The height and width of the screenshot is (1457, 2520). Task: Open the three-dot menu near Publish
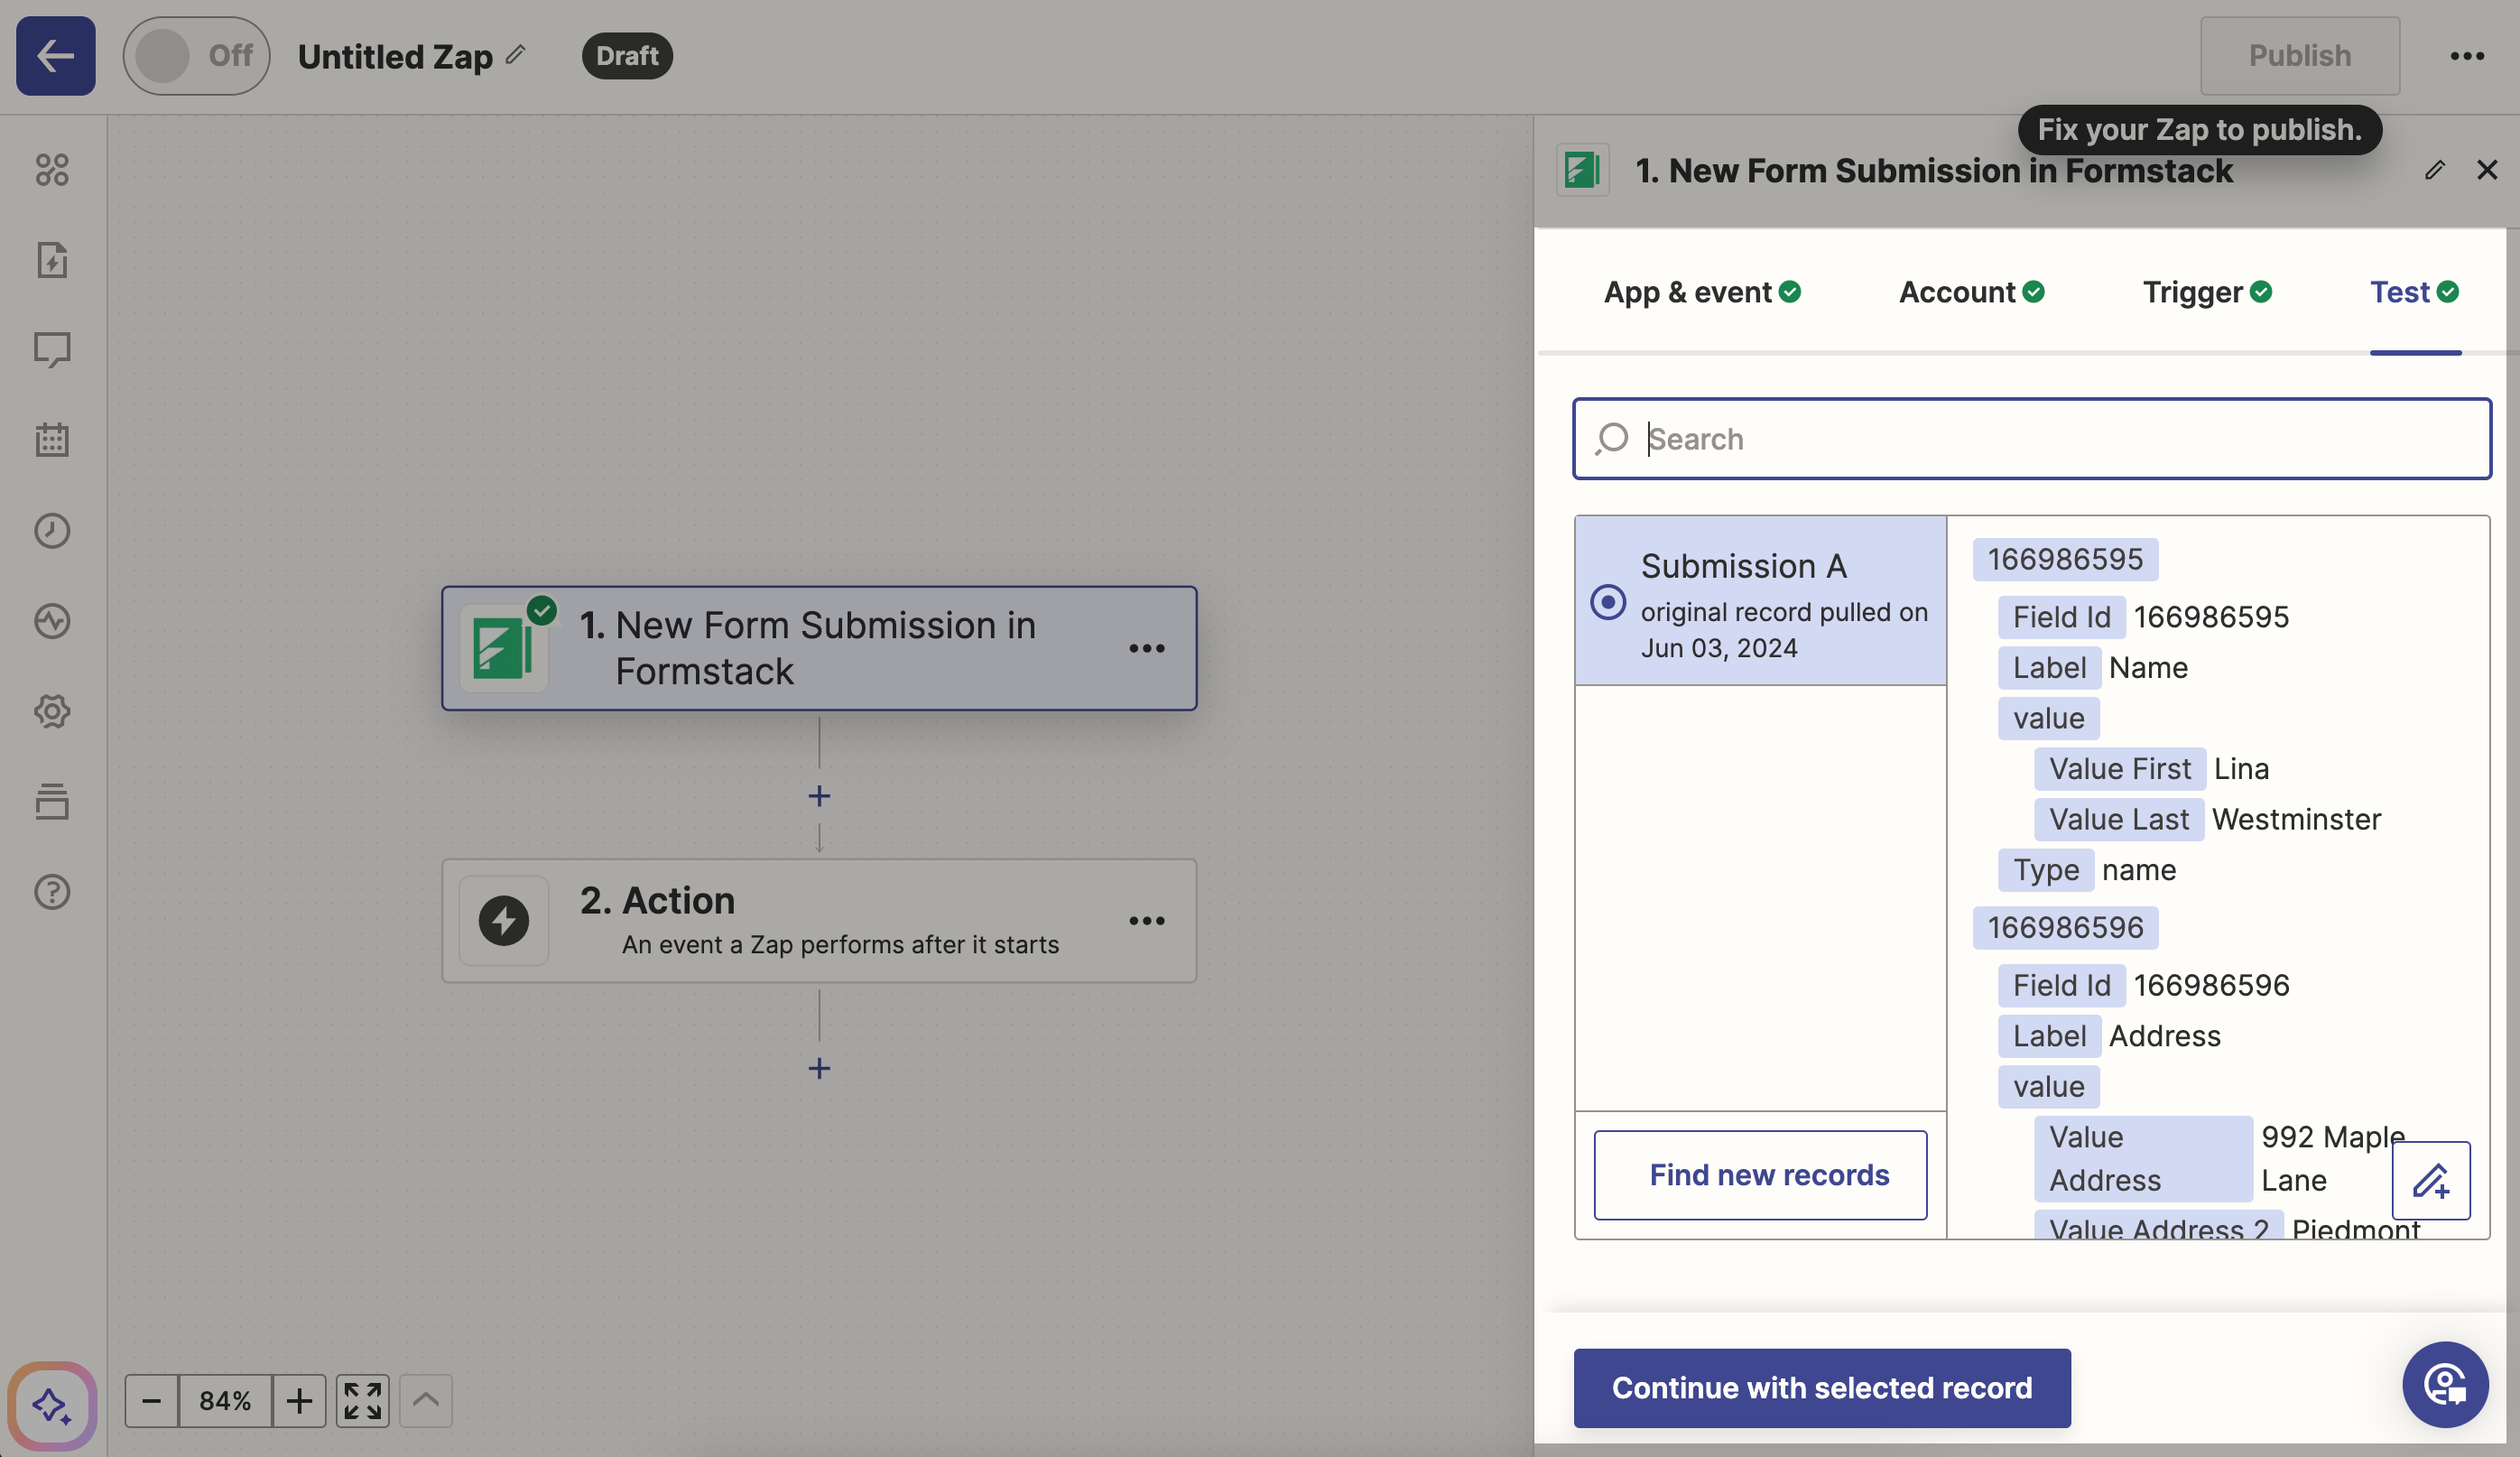point(2468,55)
